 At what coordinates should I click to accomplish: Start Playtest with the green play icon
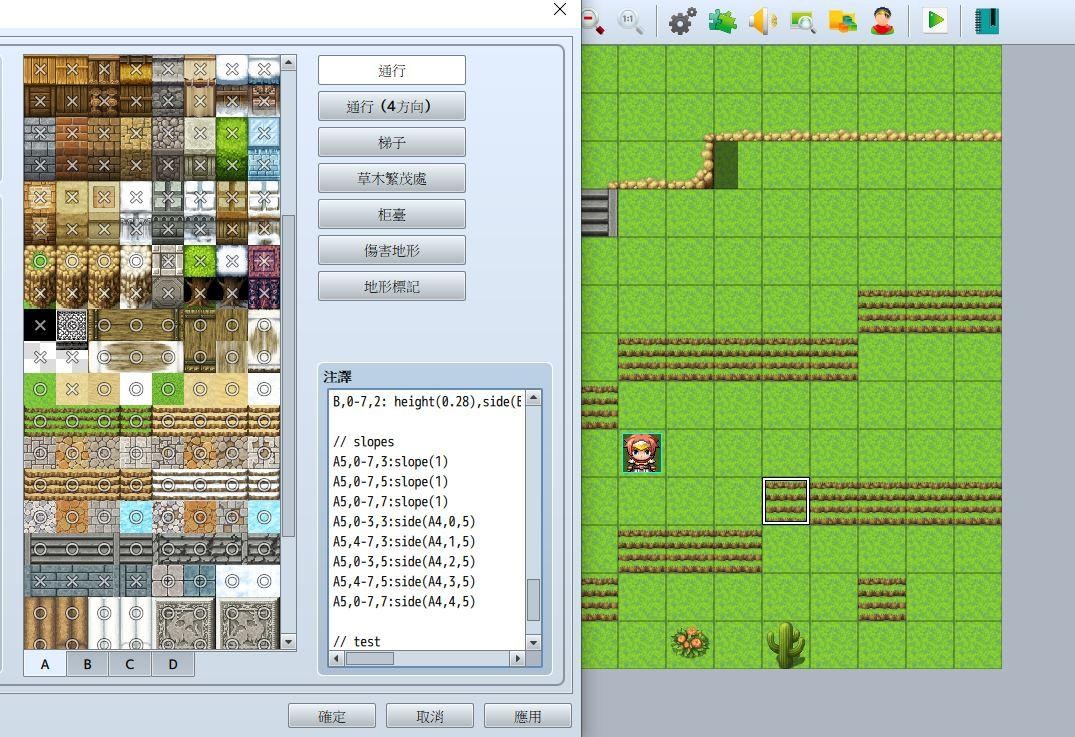tap(933, 20)
